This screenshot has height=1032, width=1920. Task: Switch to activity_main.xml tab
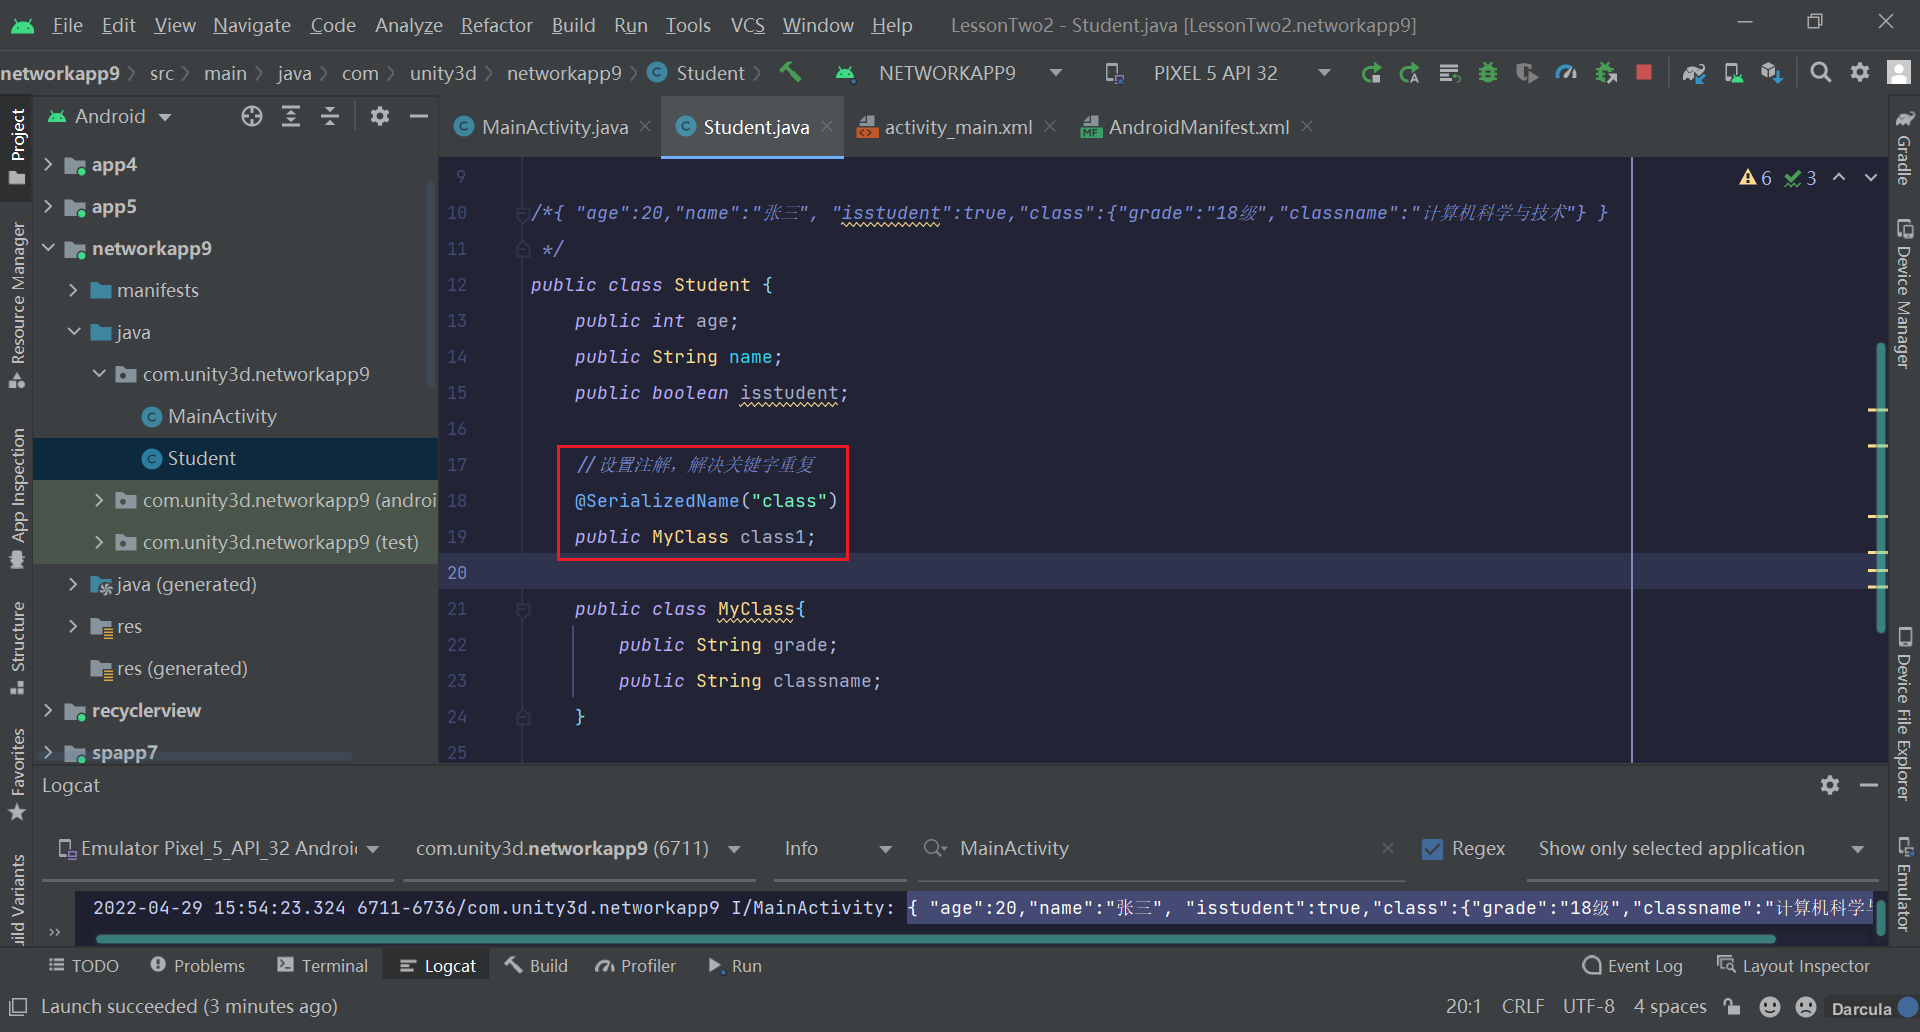coord(957,127)
